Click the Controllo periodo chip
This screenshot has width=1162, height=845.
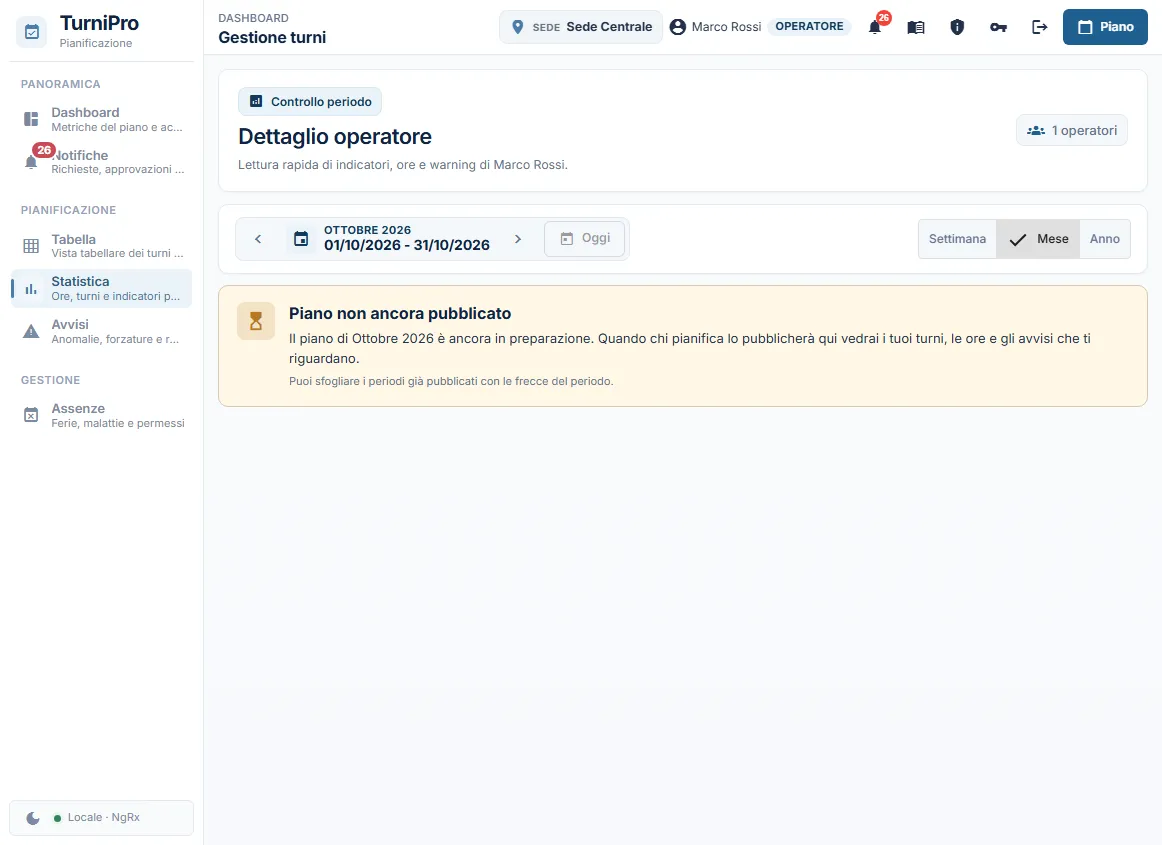point(310,102)
